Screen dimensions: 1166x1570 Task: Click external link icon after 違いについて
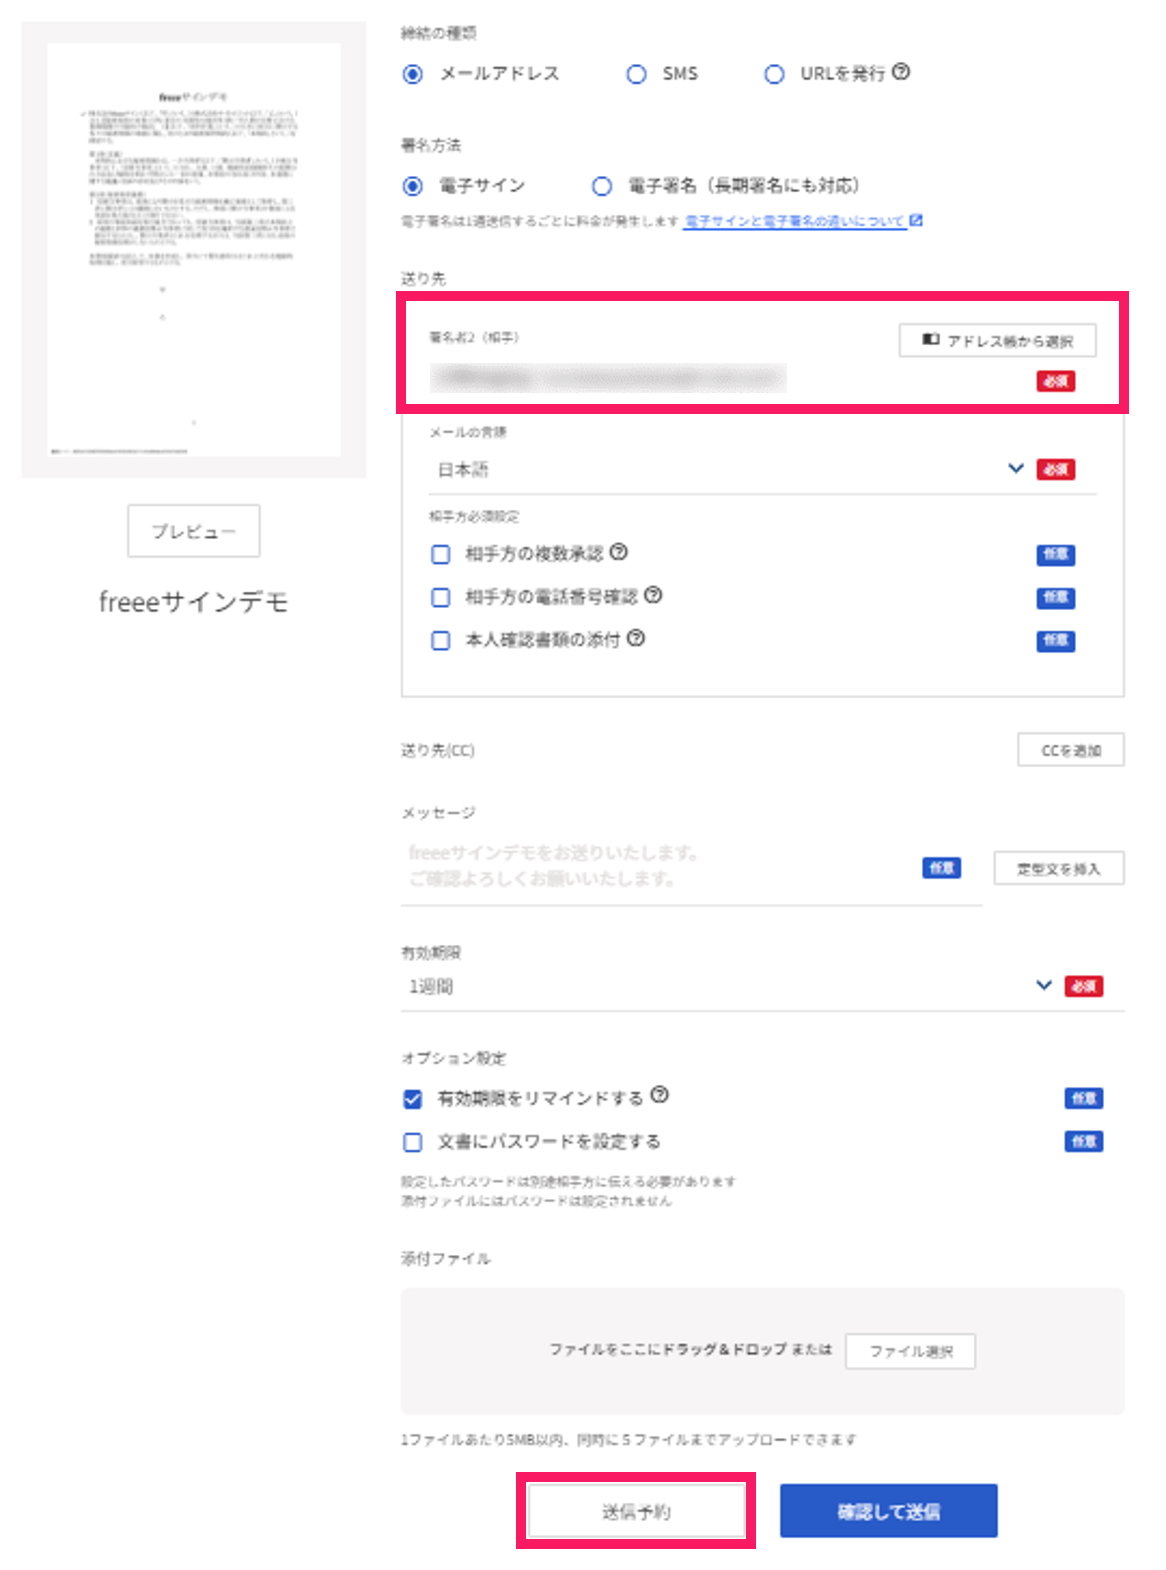915,220
